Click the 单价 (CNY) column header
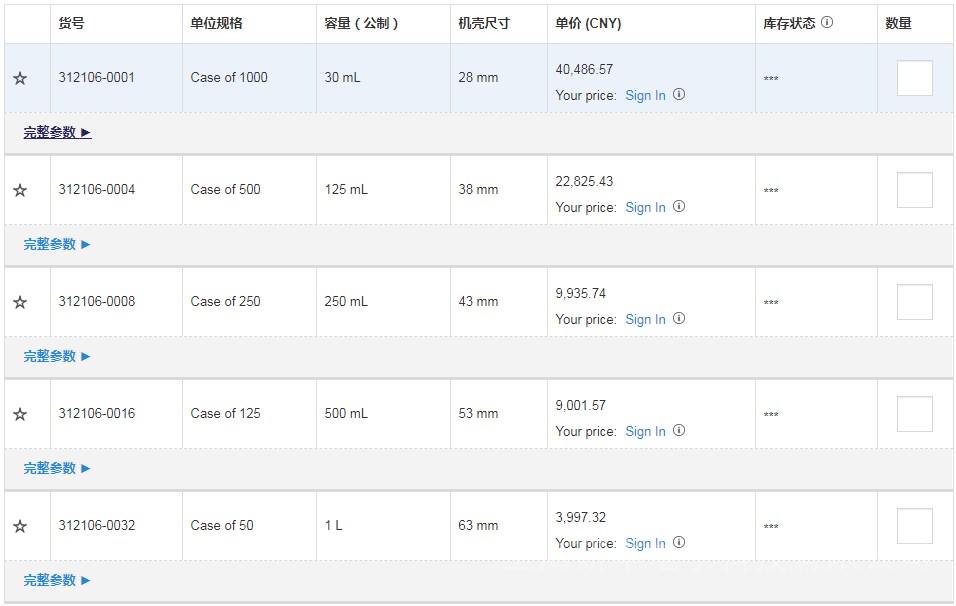This screenshot has width=956, height=606. (588, 23)
